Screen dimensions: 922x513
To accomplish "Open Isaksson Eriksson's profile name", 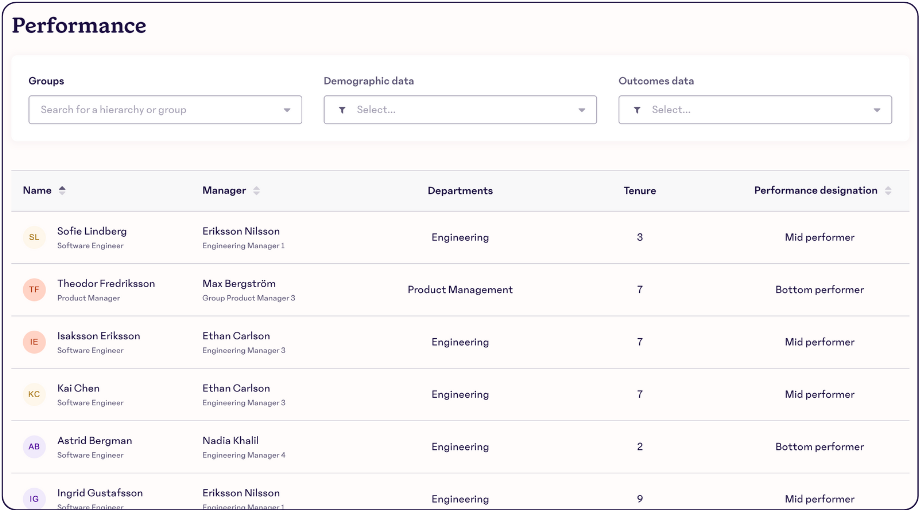I will coord(98,336).
